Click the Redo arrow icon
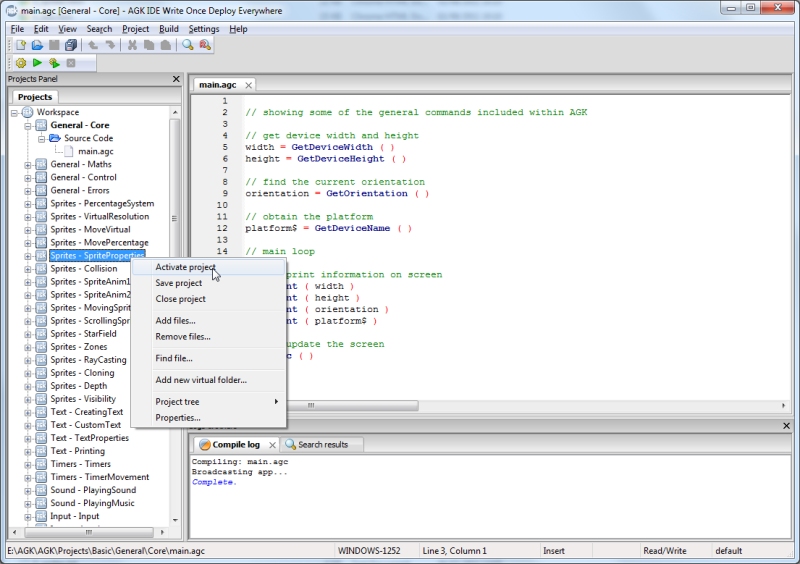 click(110, 45)
